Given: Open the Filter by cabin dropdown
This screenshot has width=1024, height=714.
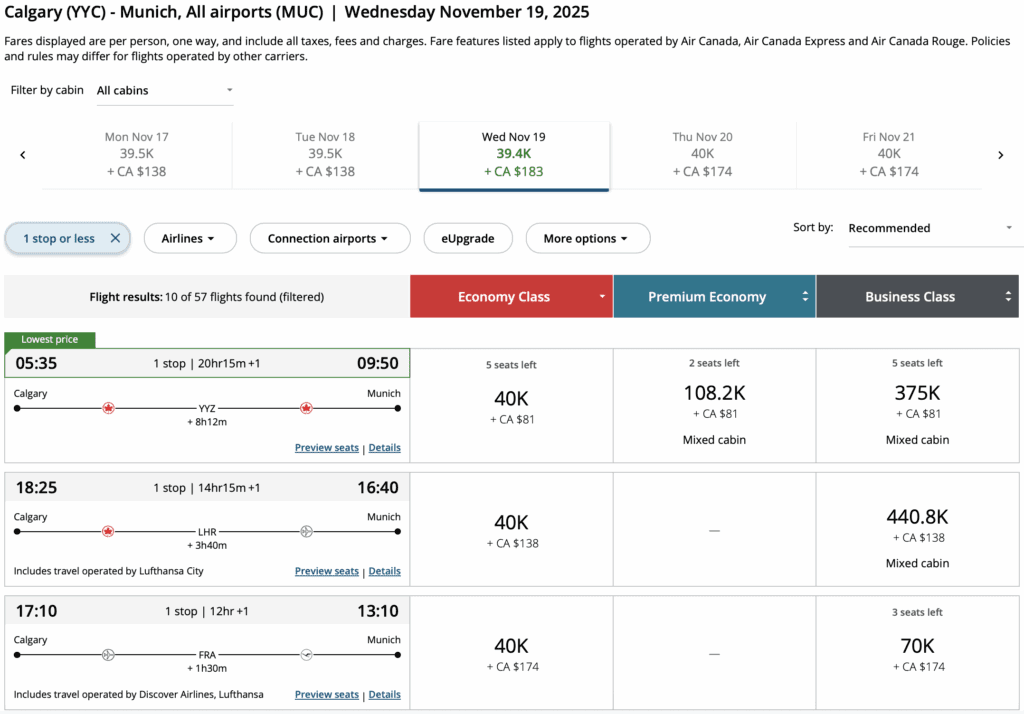Looking at the screenshot, I should tap(164, 91).
